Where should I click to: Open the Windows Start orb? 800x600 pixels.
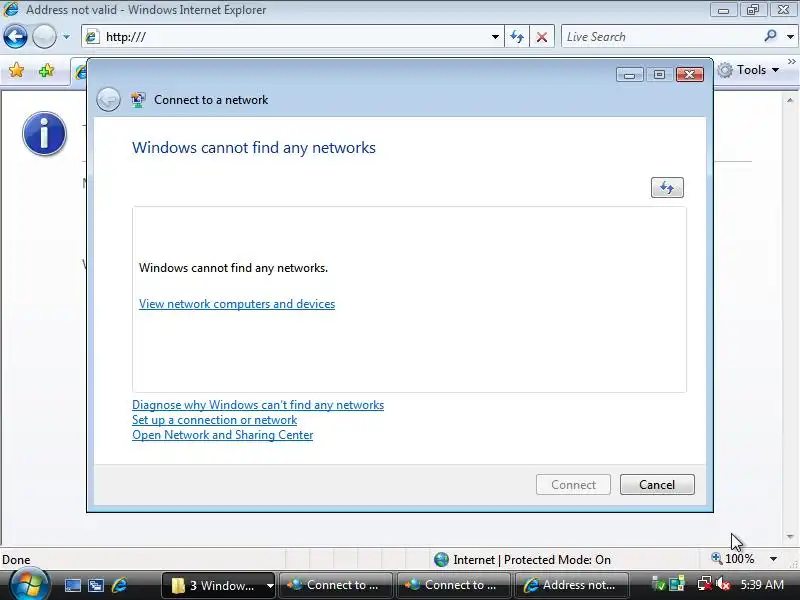click(x=29, y=585)
